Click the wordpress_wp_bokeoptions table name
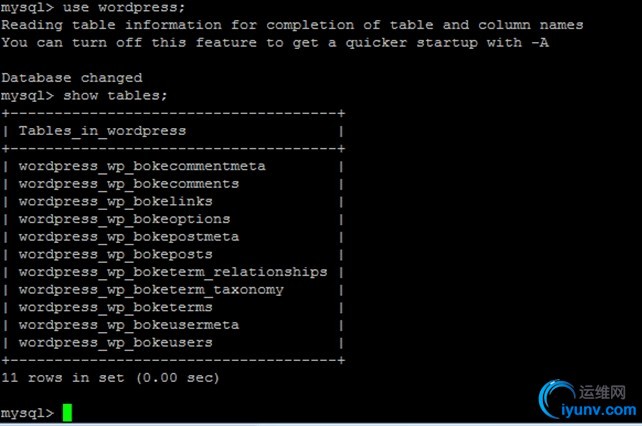This screenshot has width=642, height=426. click(x=124, y=219)
